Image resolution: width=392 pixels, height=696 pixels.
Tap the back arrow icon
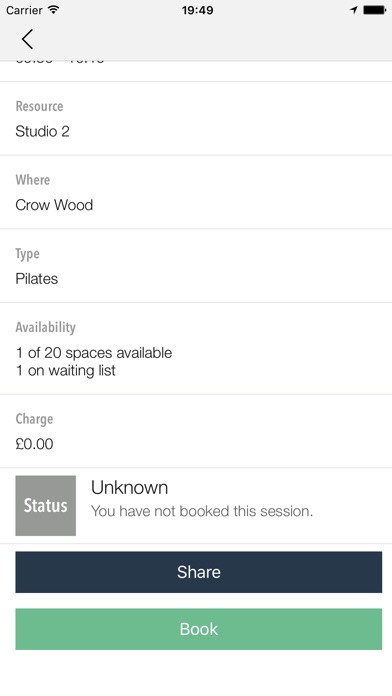click(x=27, y=39)
